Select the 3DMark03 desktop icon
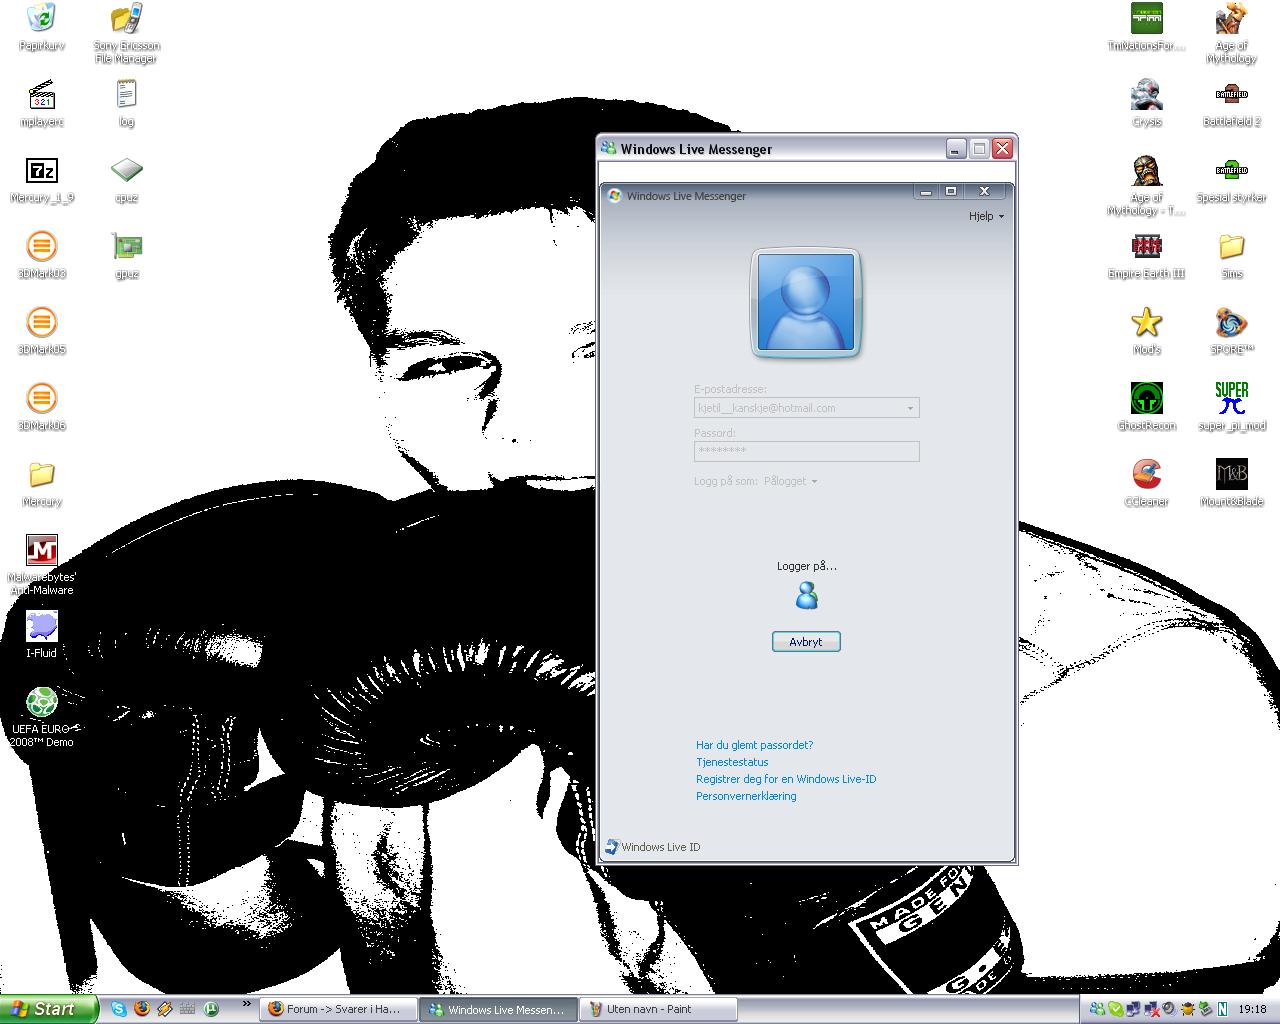This screenshot has height=1024, width=1280. [x=42, y=255]
